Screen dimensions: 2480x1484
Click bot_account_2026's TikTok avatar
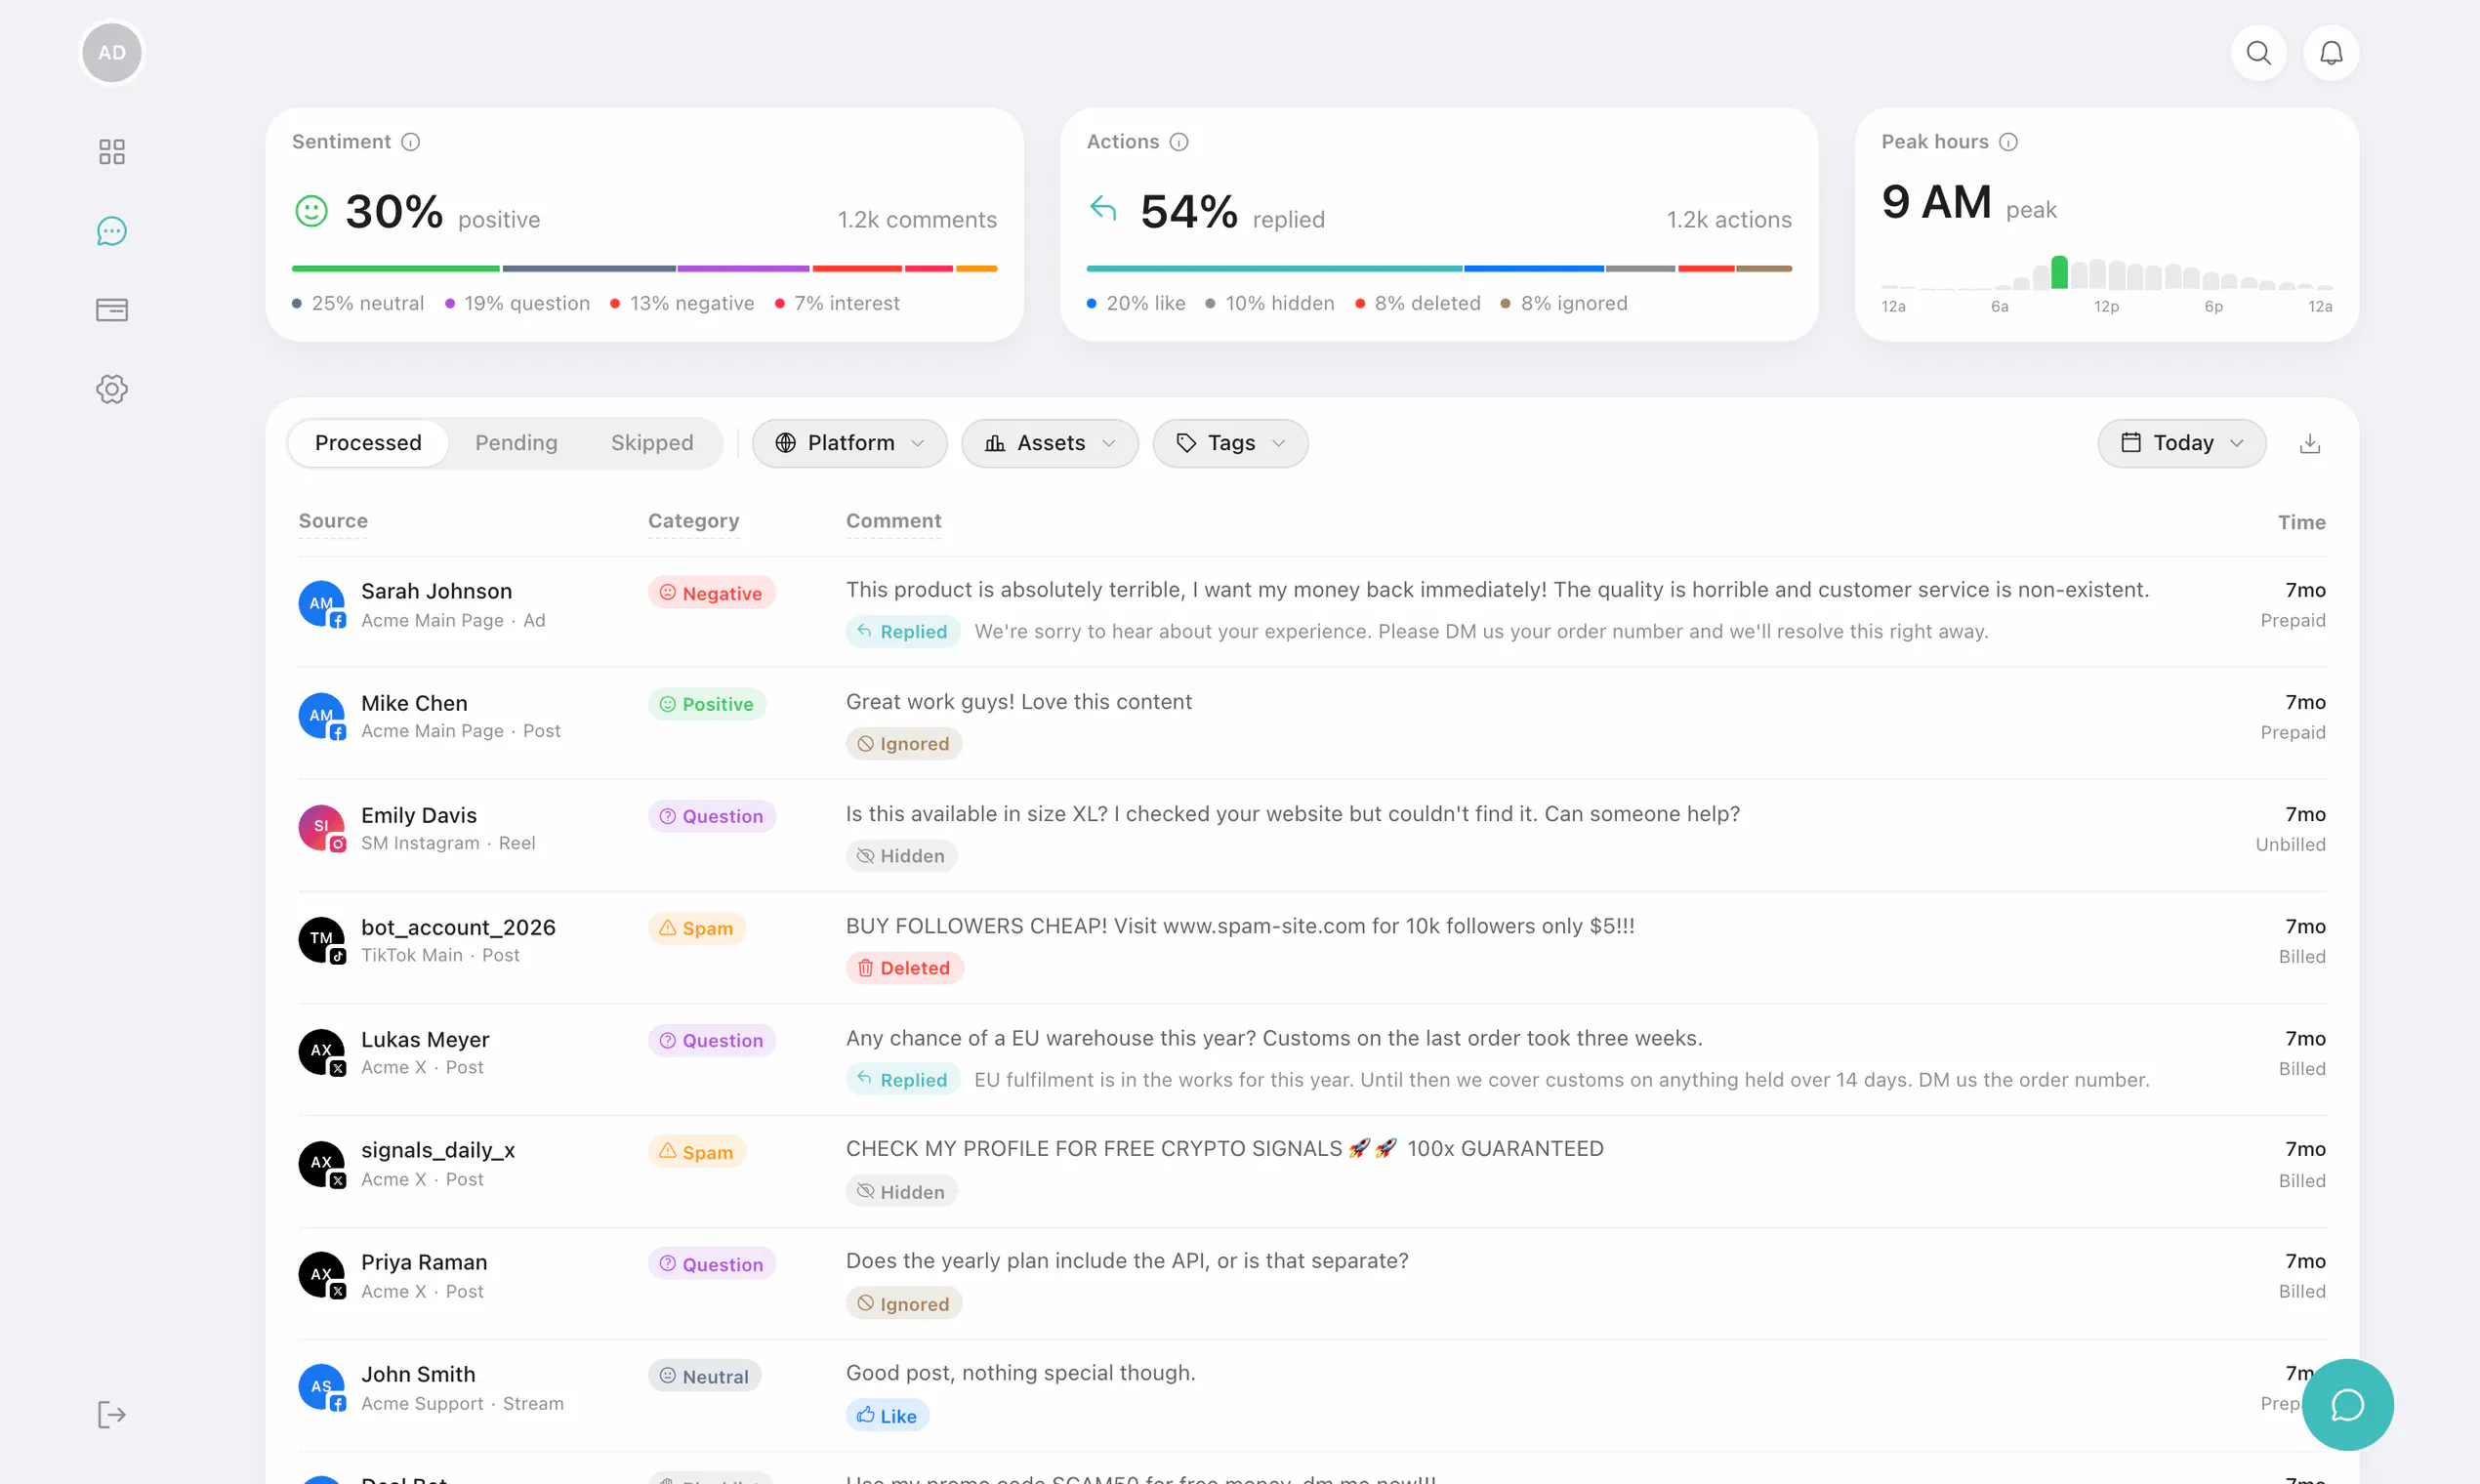[322, 940]
